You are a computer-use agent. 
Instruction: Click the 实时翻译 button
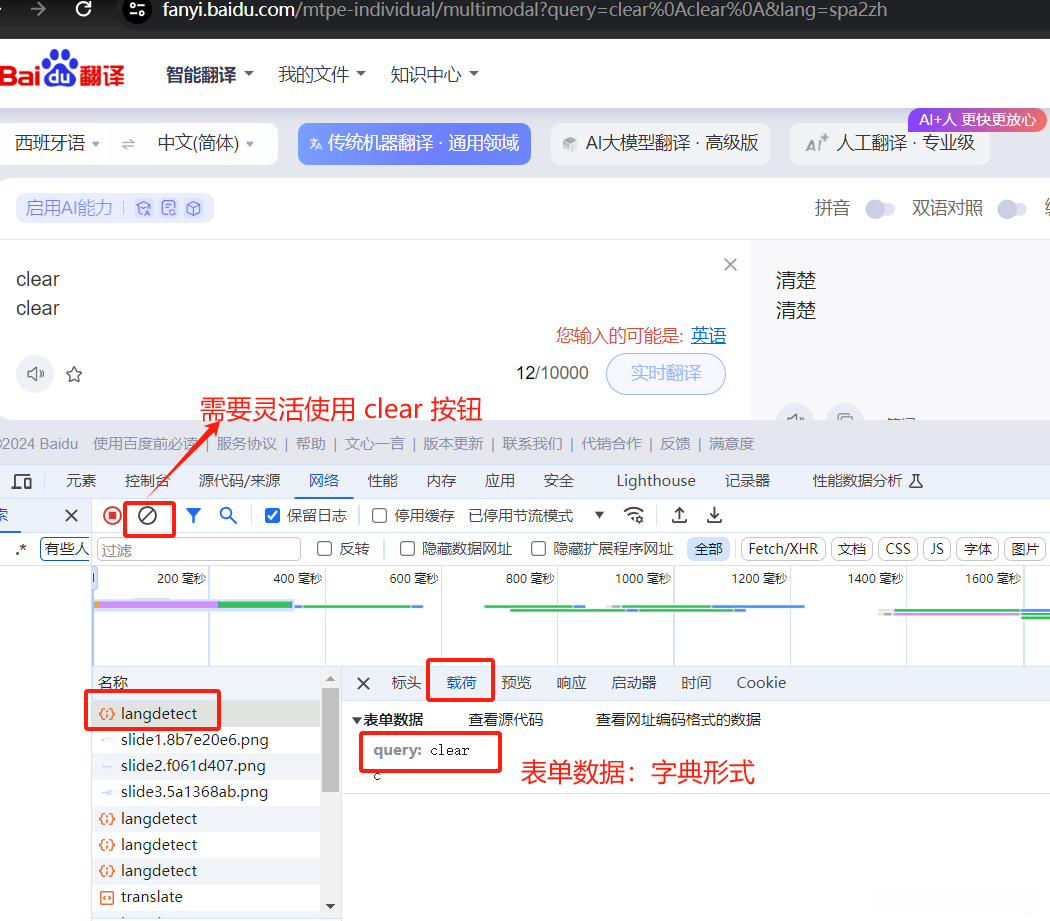pyautogui.click(x=665, y=373)
